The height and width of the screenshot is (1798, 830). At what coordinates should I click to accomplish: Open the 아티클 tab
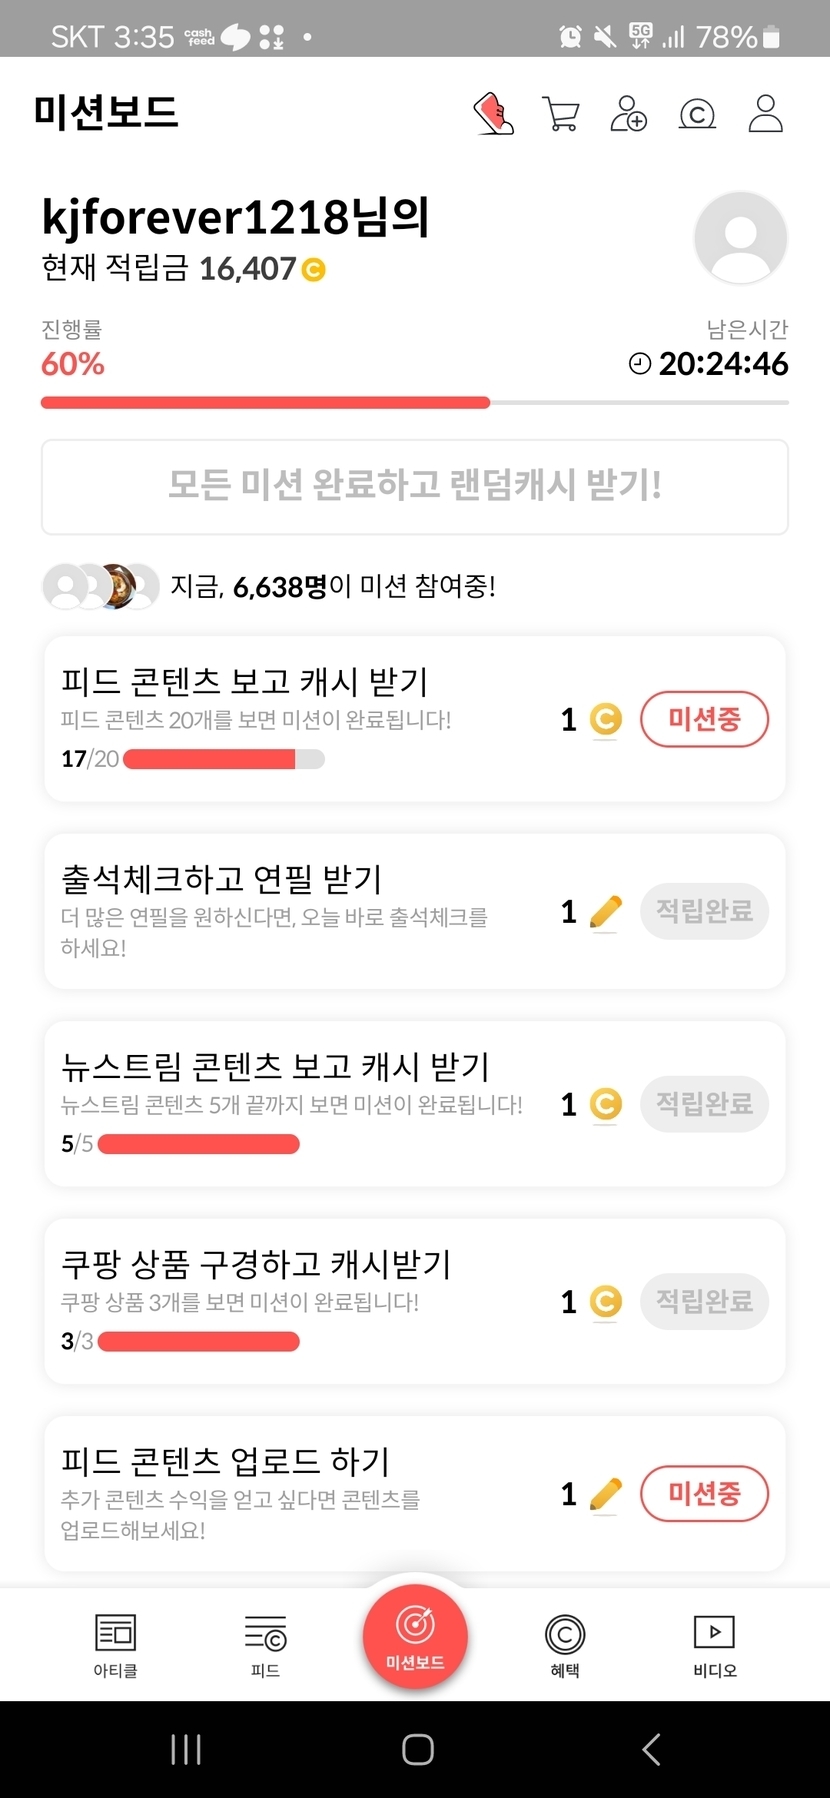[115, 1645]
